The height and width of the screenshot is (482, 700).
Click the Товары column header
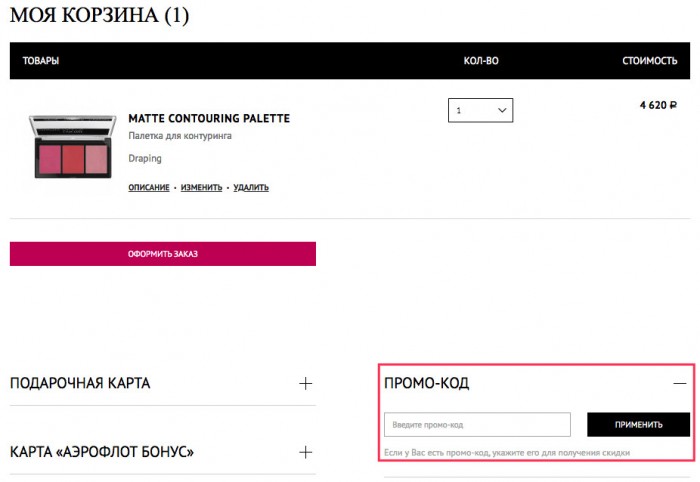(41, 61)
